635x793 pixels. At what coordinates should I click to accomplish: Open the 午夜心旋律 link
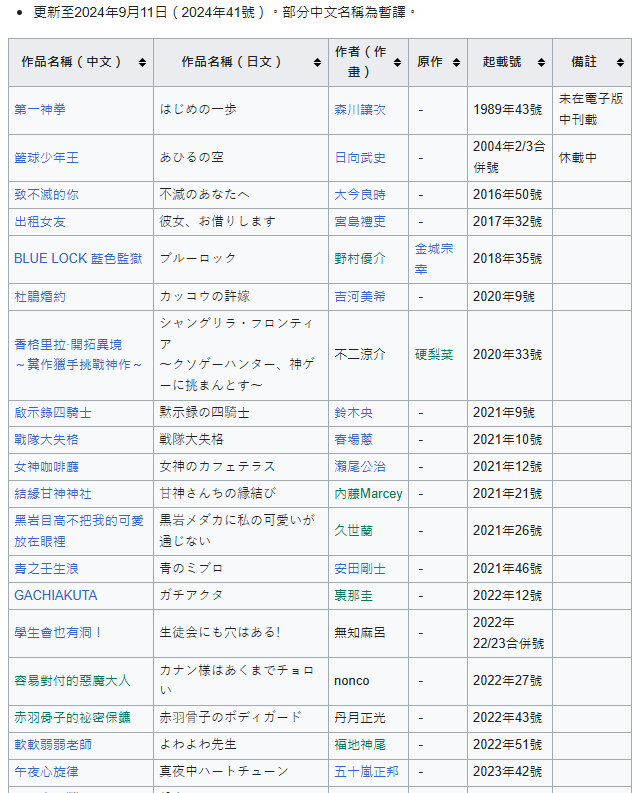(x=47, y=772)
